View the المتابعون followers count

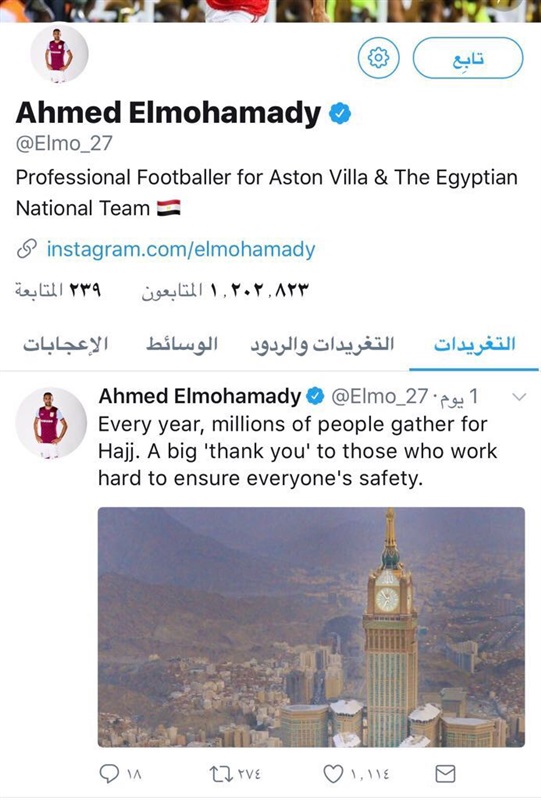[225, 290]
